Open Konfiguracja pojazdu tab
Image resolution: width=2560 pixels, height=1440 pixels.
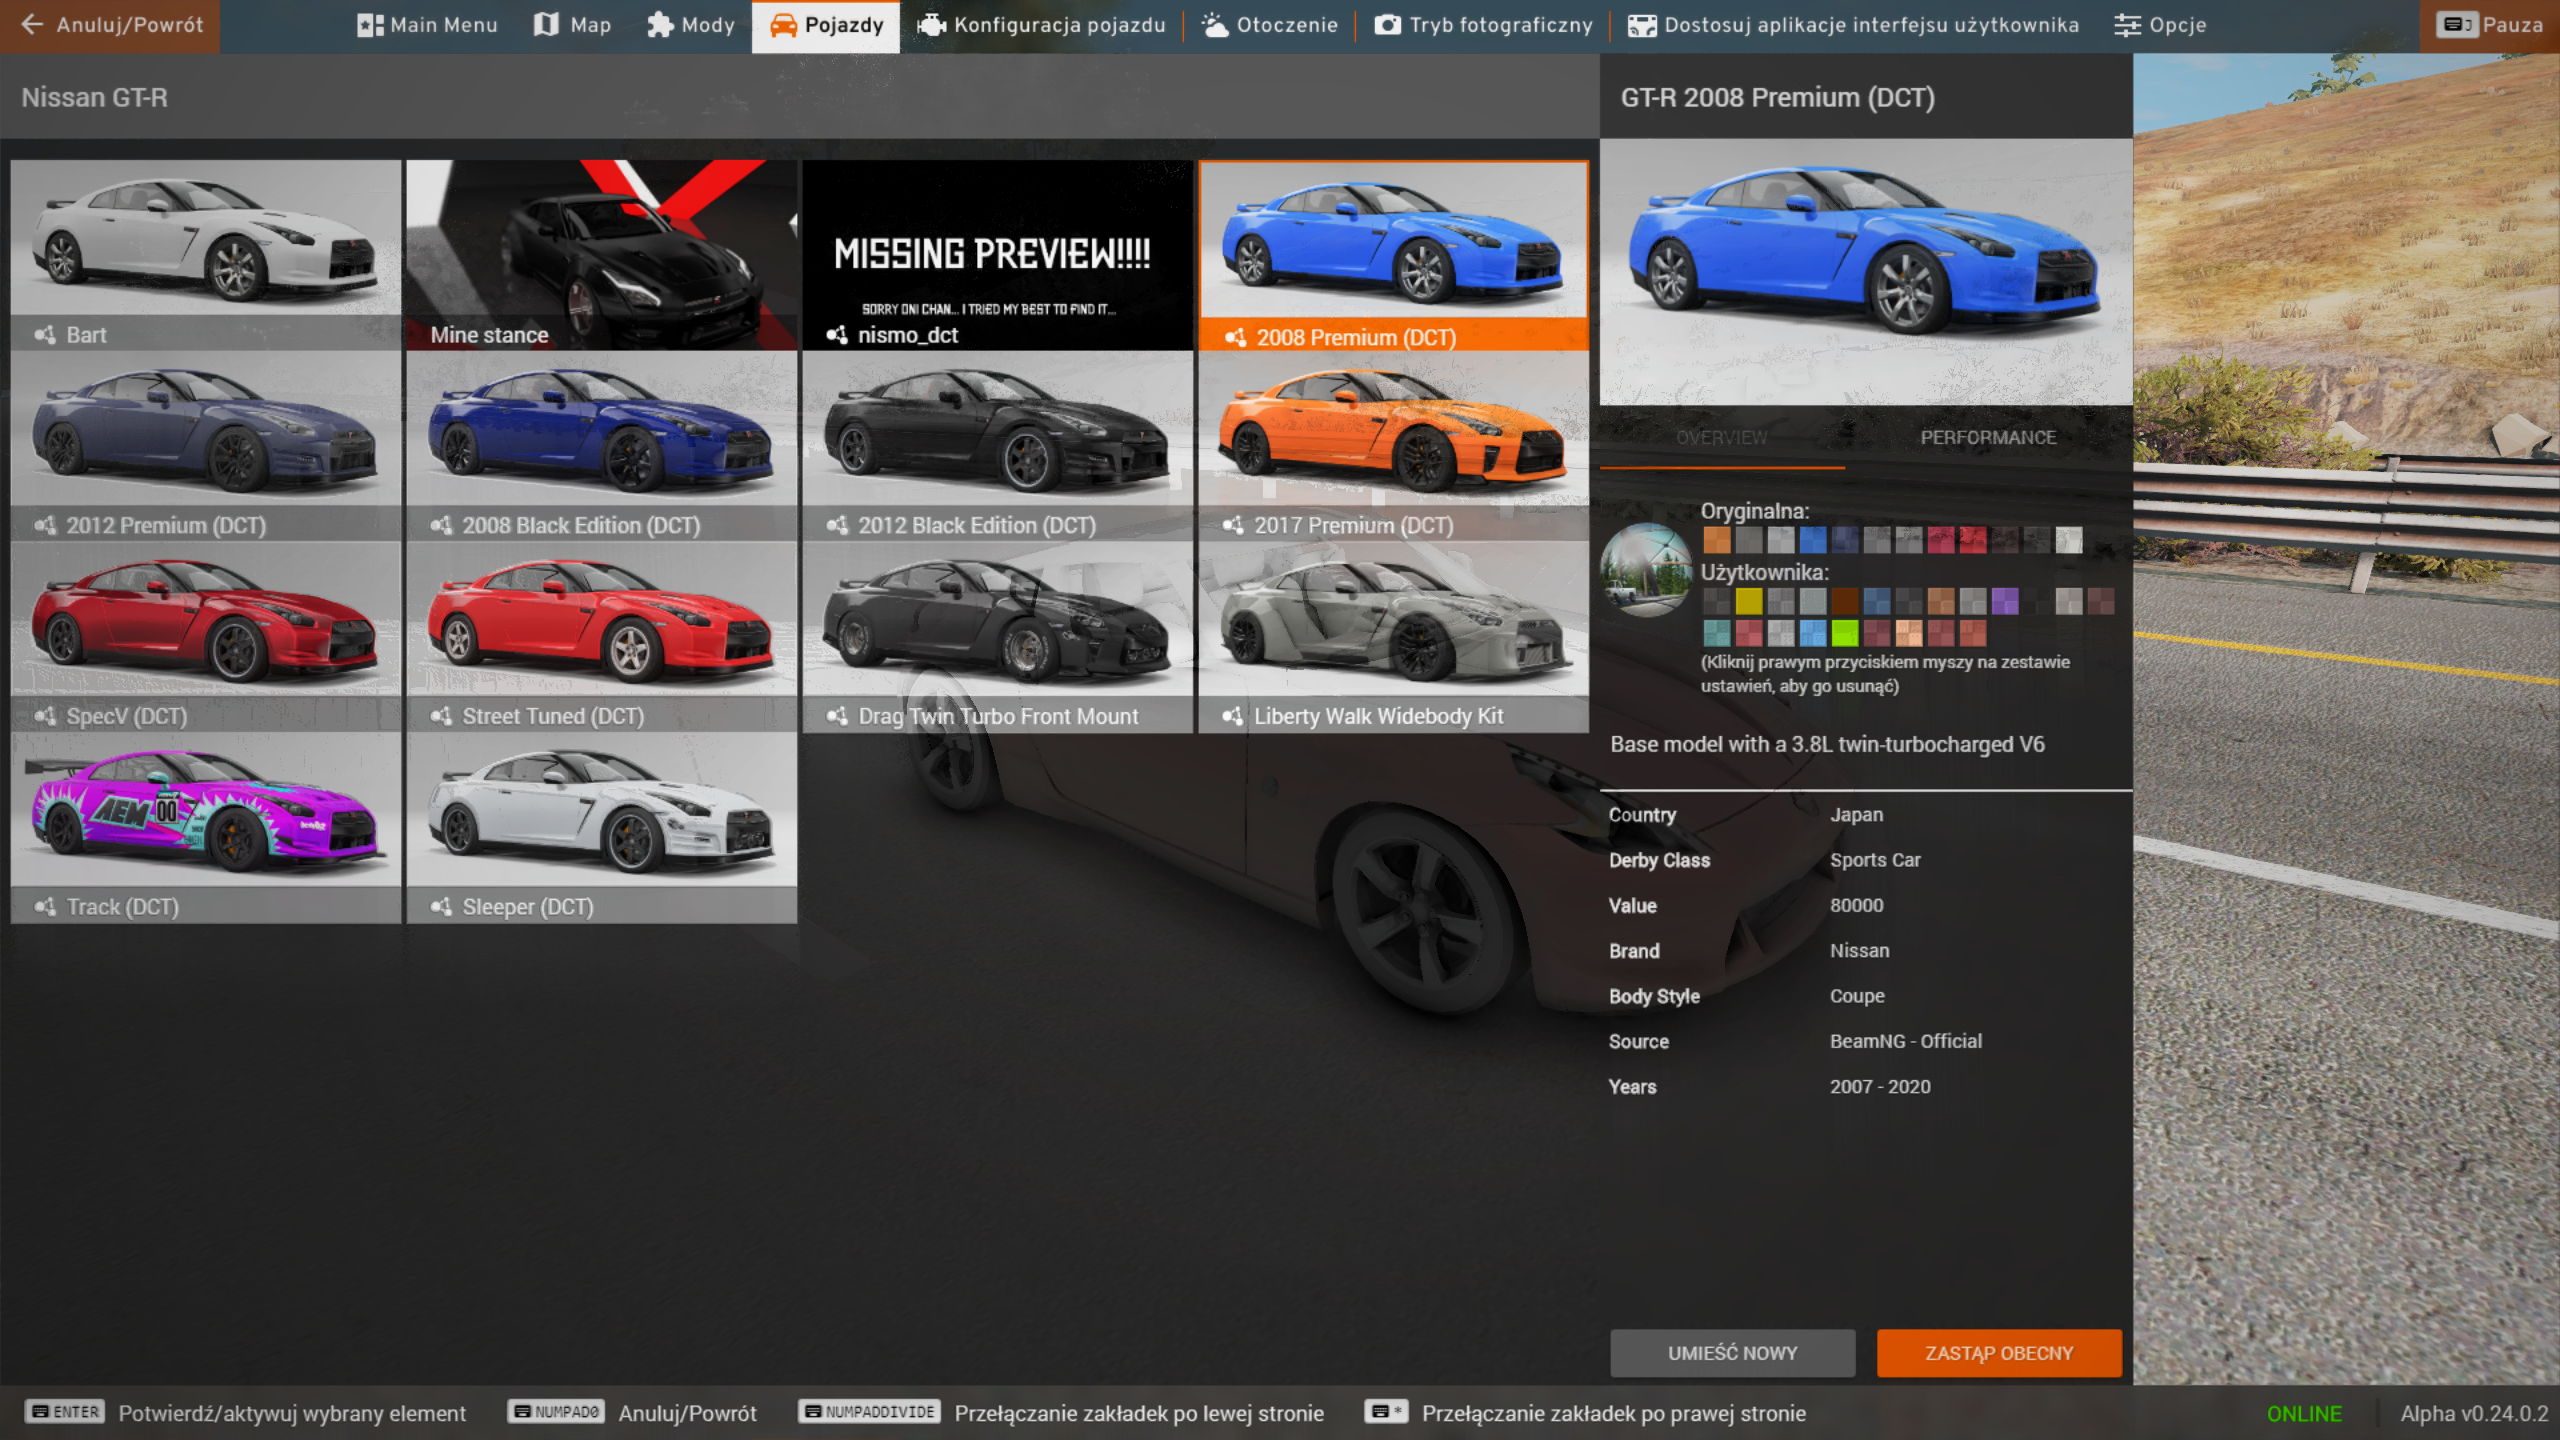(x=1041, y=26)
